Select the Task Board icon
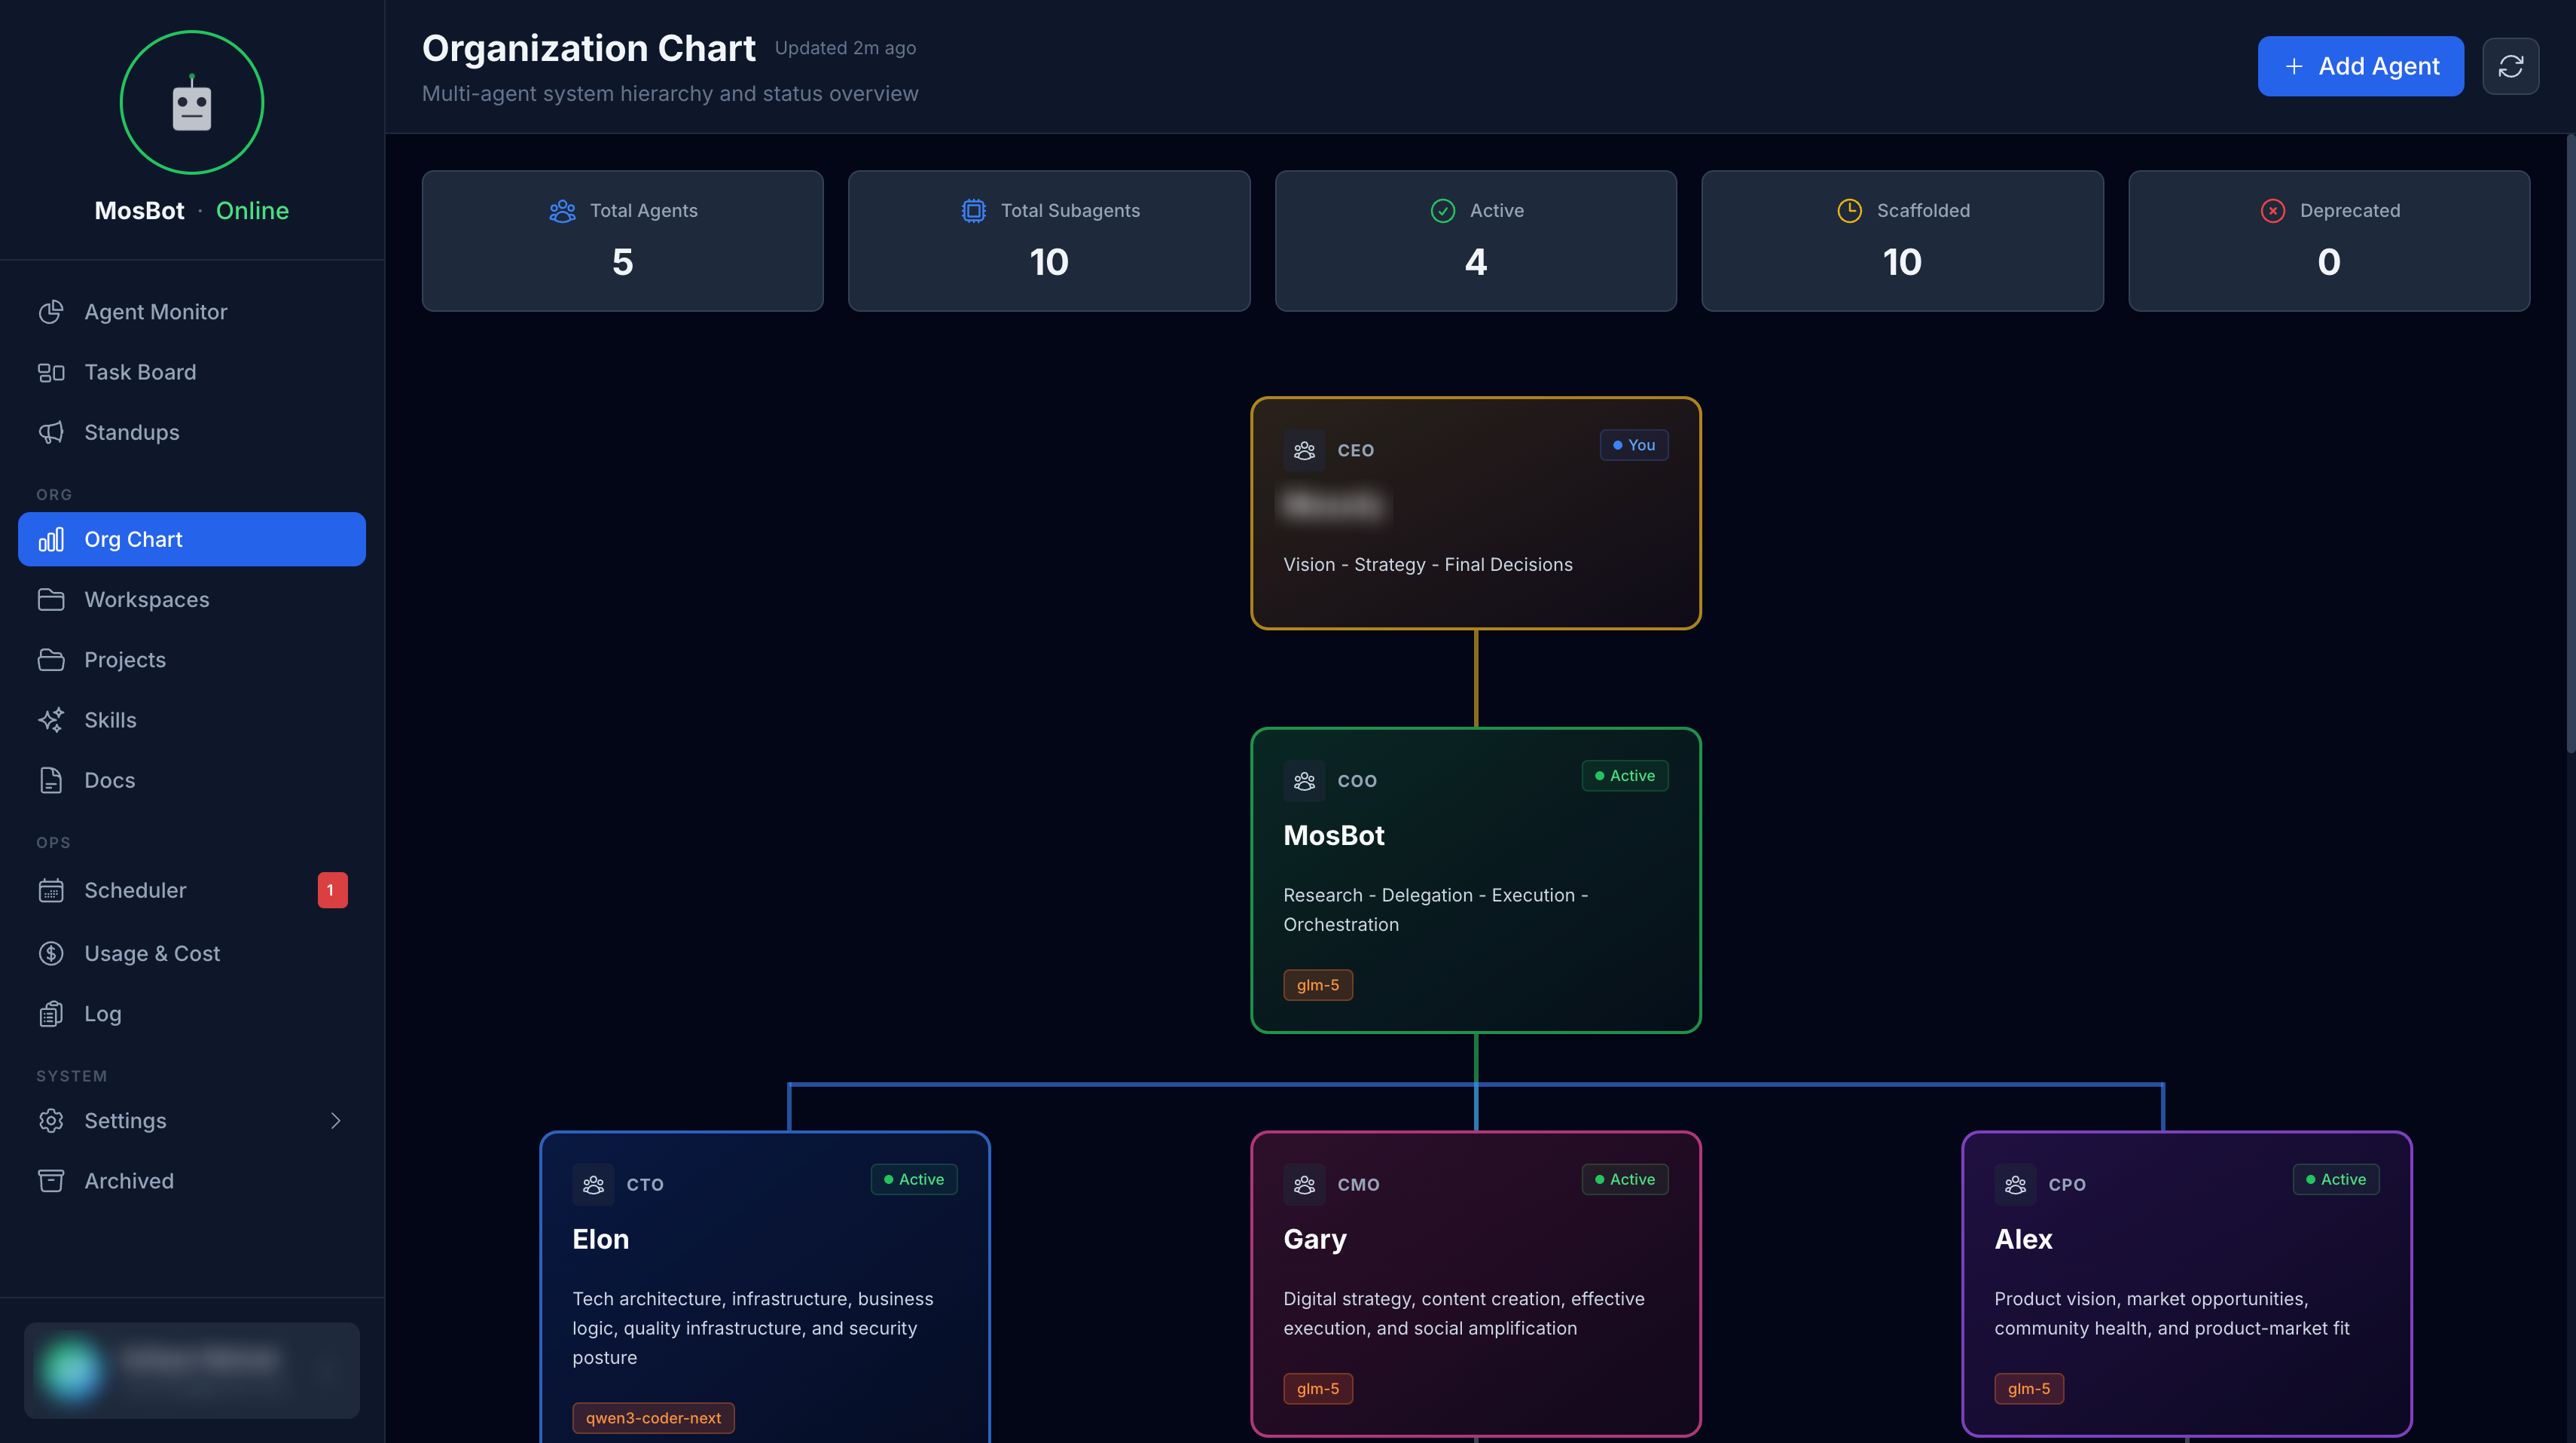The image size is (2576, 1443). click(x=52, y=371)
